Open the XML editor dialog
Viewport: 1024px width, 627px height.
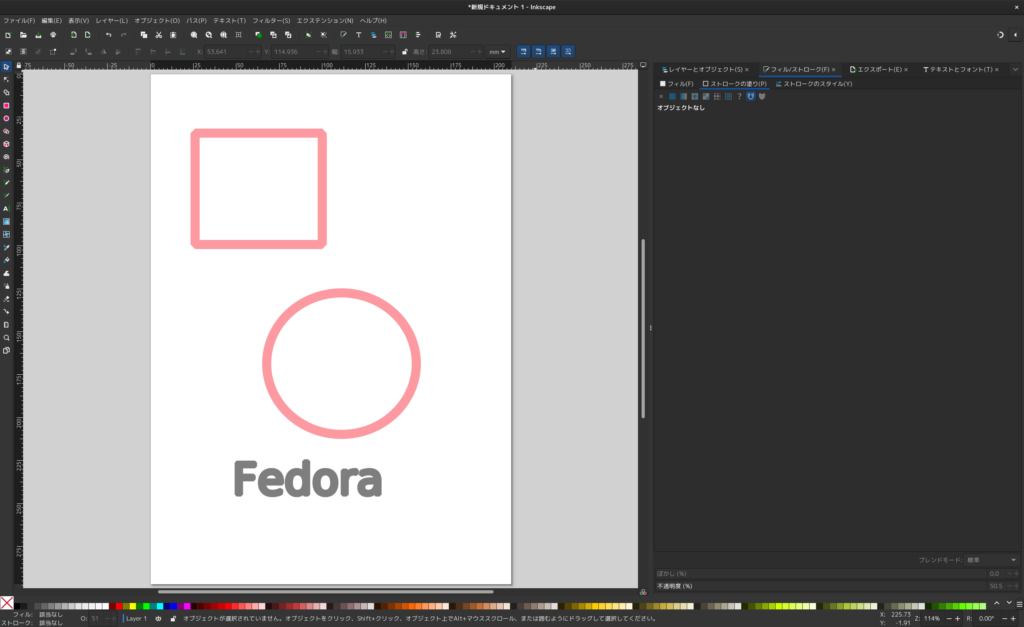(x=389, y=35)
